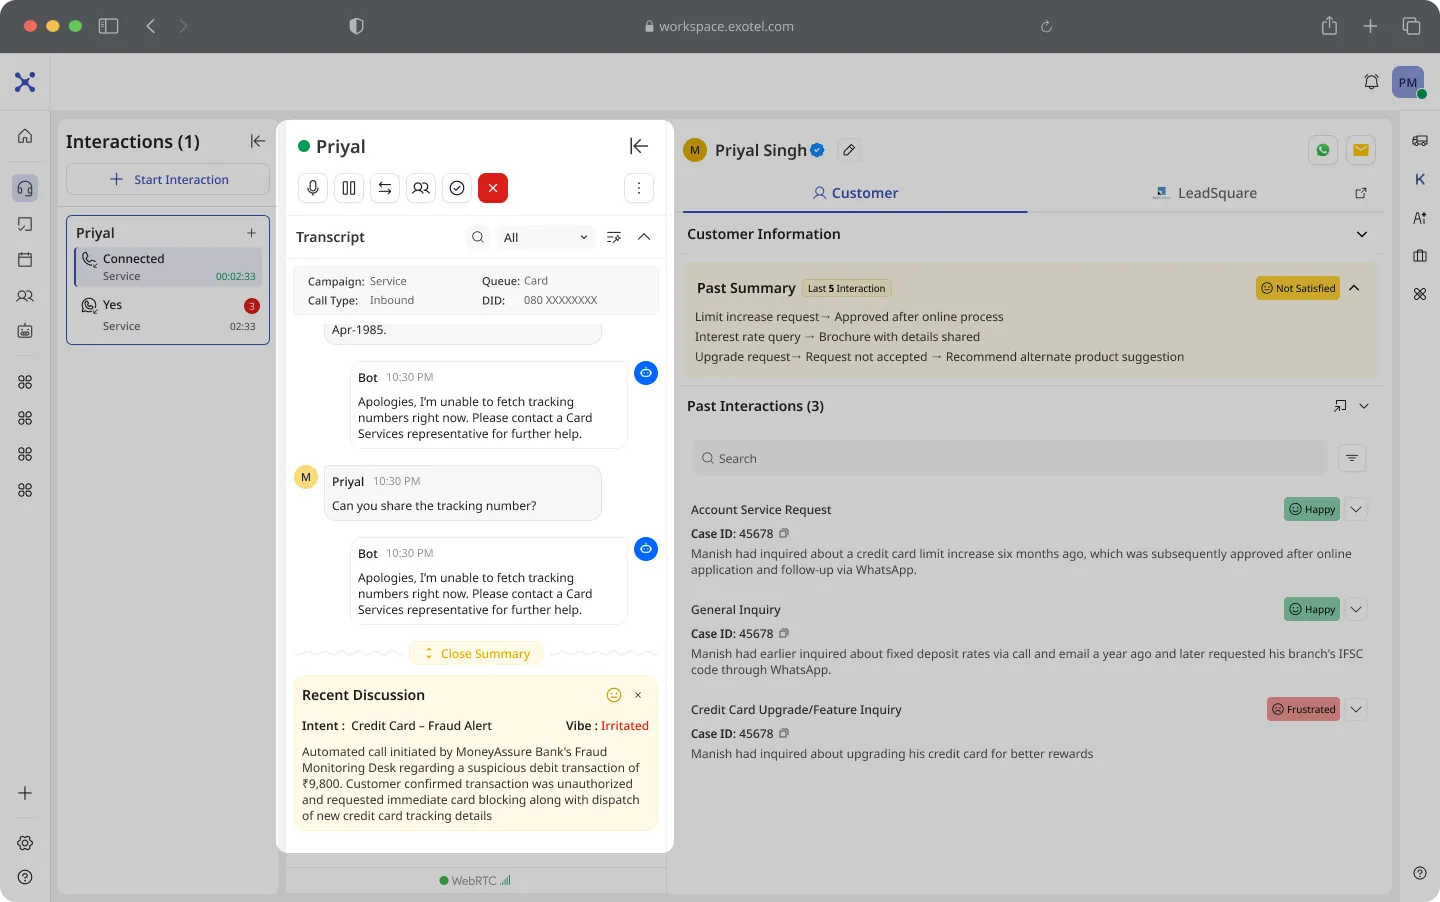Add a new item to Priyal group
The height and width of the screenshot is (902, 1440).
point(251,233)
